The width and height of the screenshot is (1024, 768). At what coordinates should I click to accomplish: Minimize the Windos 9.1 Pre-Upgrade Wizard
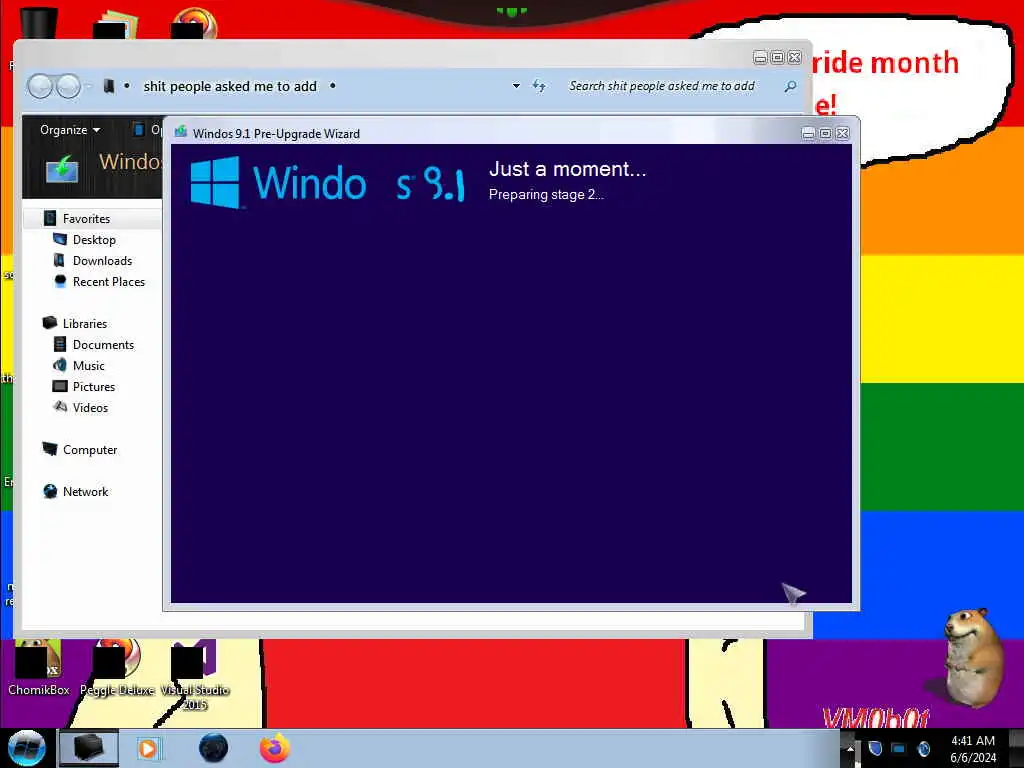pyautogui.click(x=808, y=133)
